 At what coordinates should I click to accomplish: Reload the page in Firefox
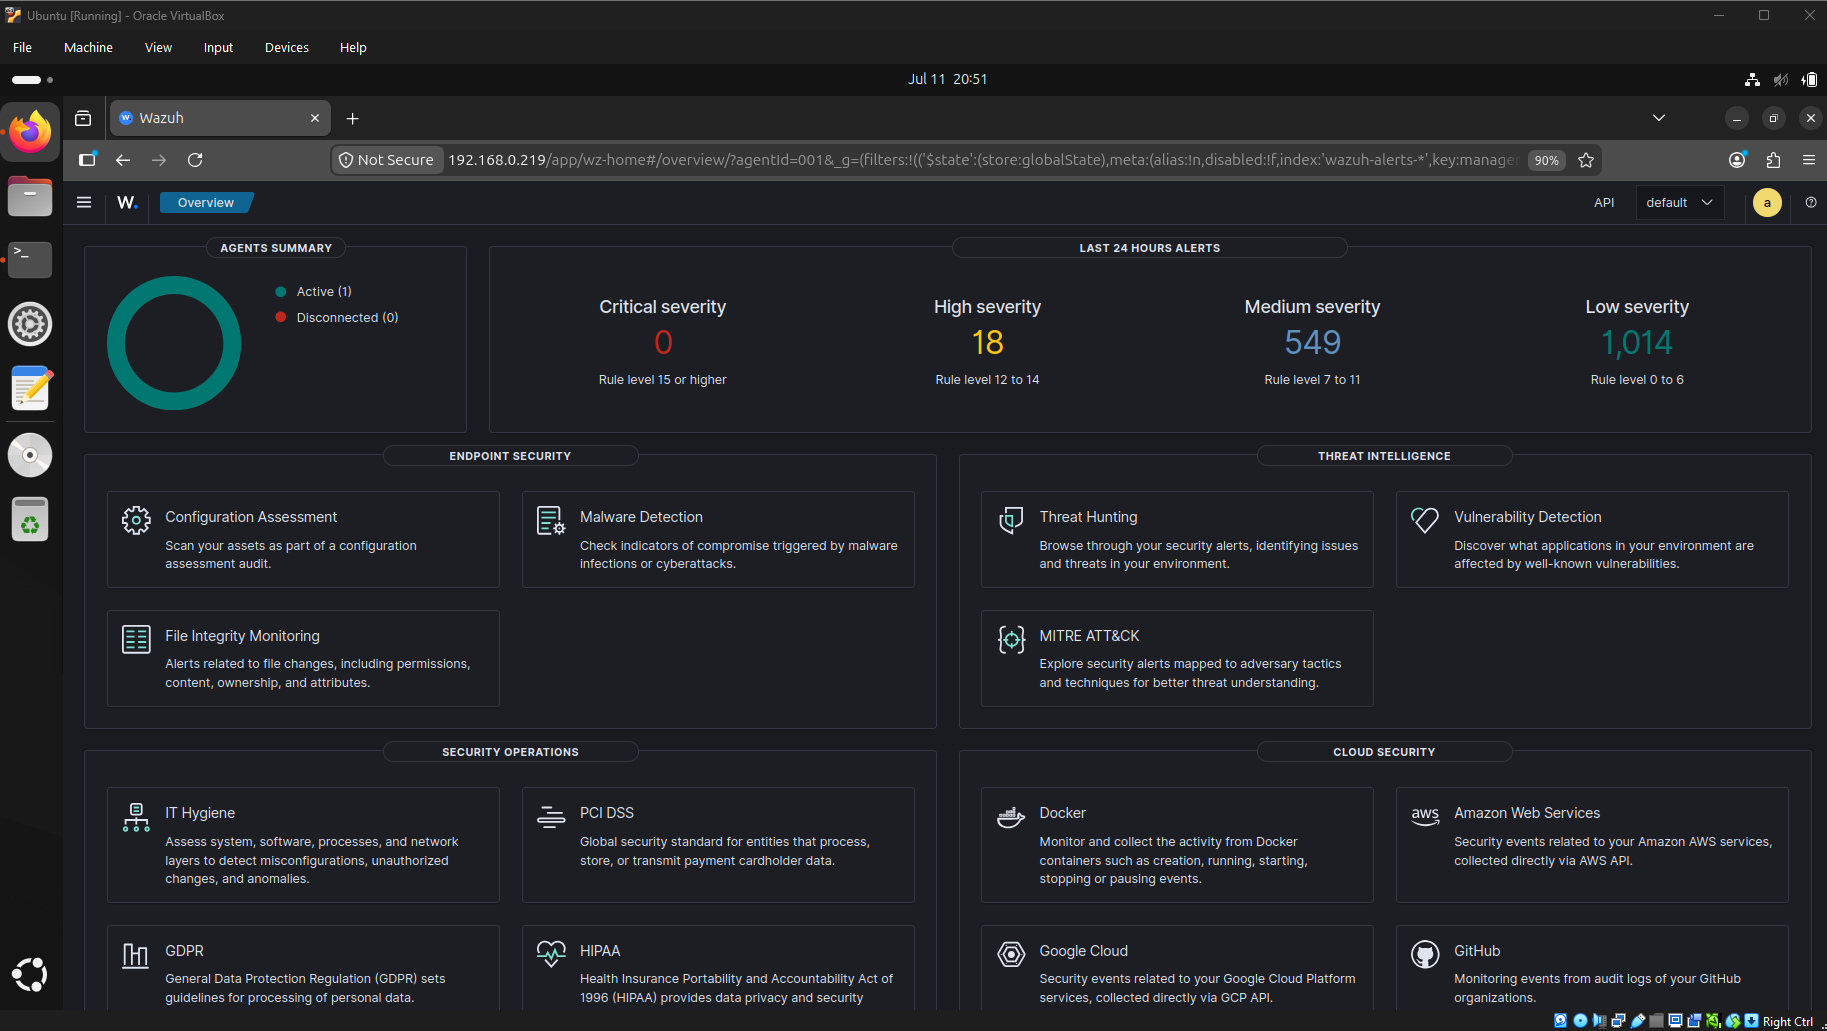(x=195, y=160)
